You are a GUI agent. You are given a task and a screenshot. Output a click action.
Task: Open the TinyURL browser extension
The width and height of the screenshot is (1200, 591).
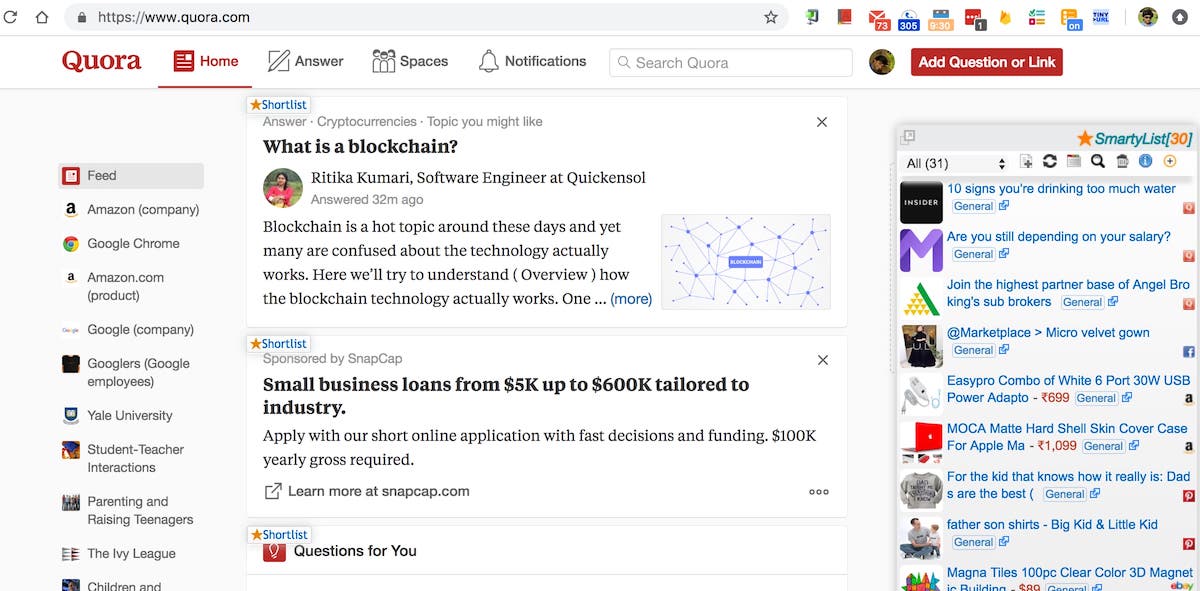pos(1101,17)
